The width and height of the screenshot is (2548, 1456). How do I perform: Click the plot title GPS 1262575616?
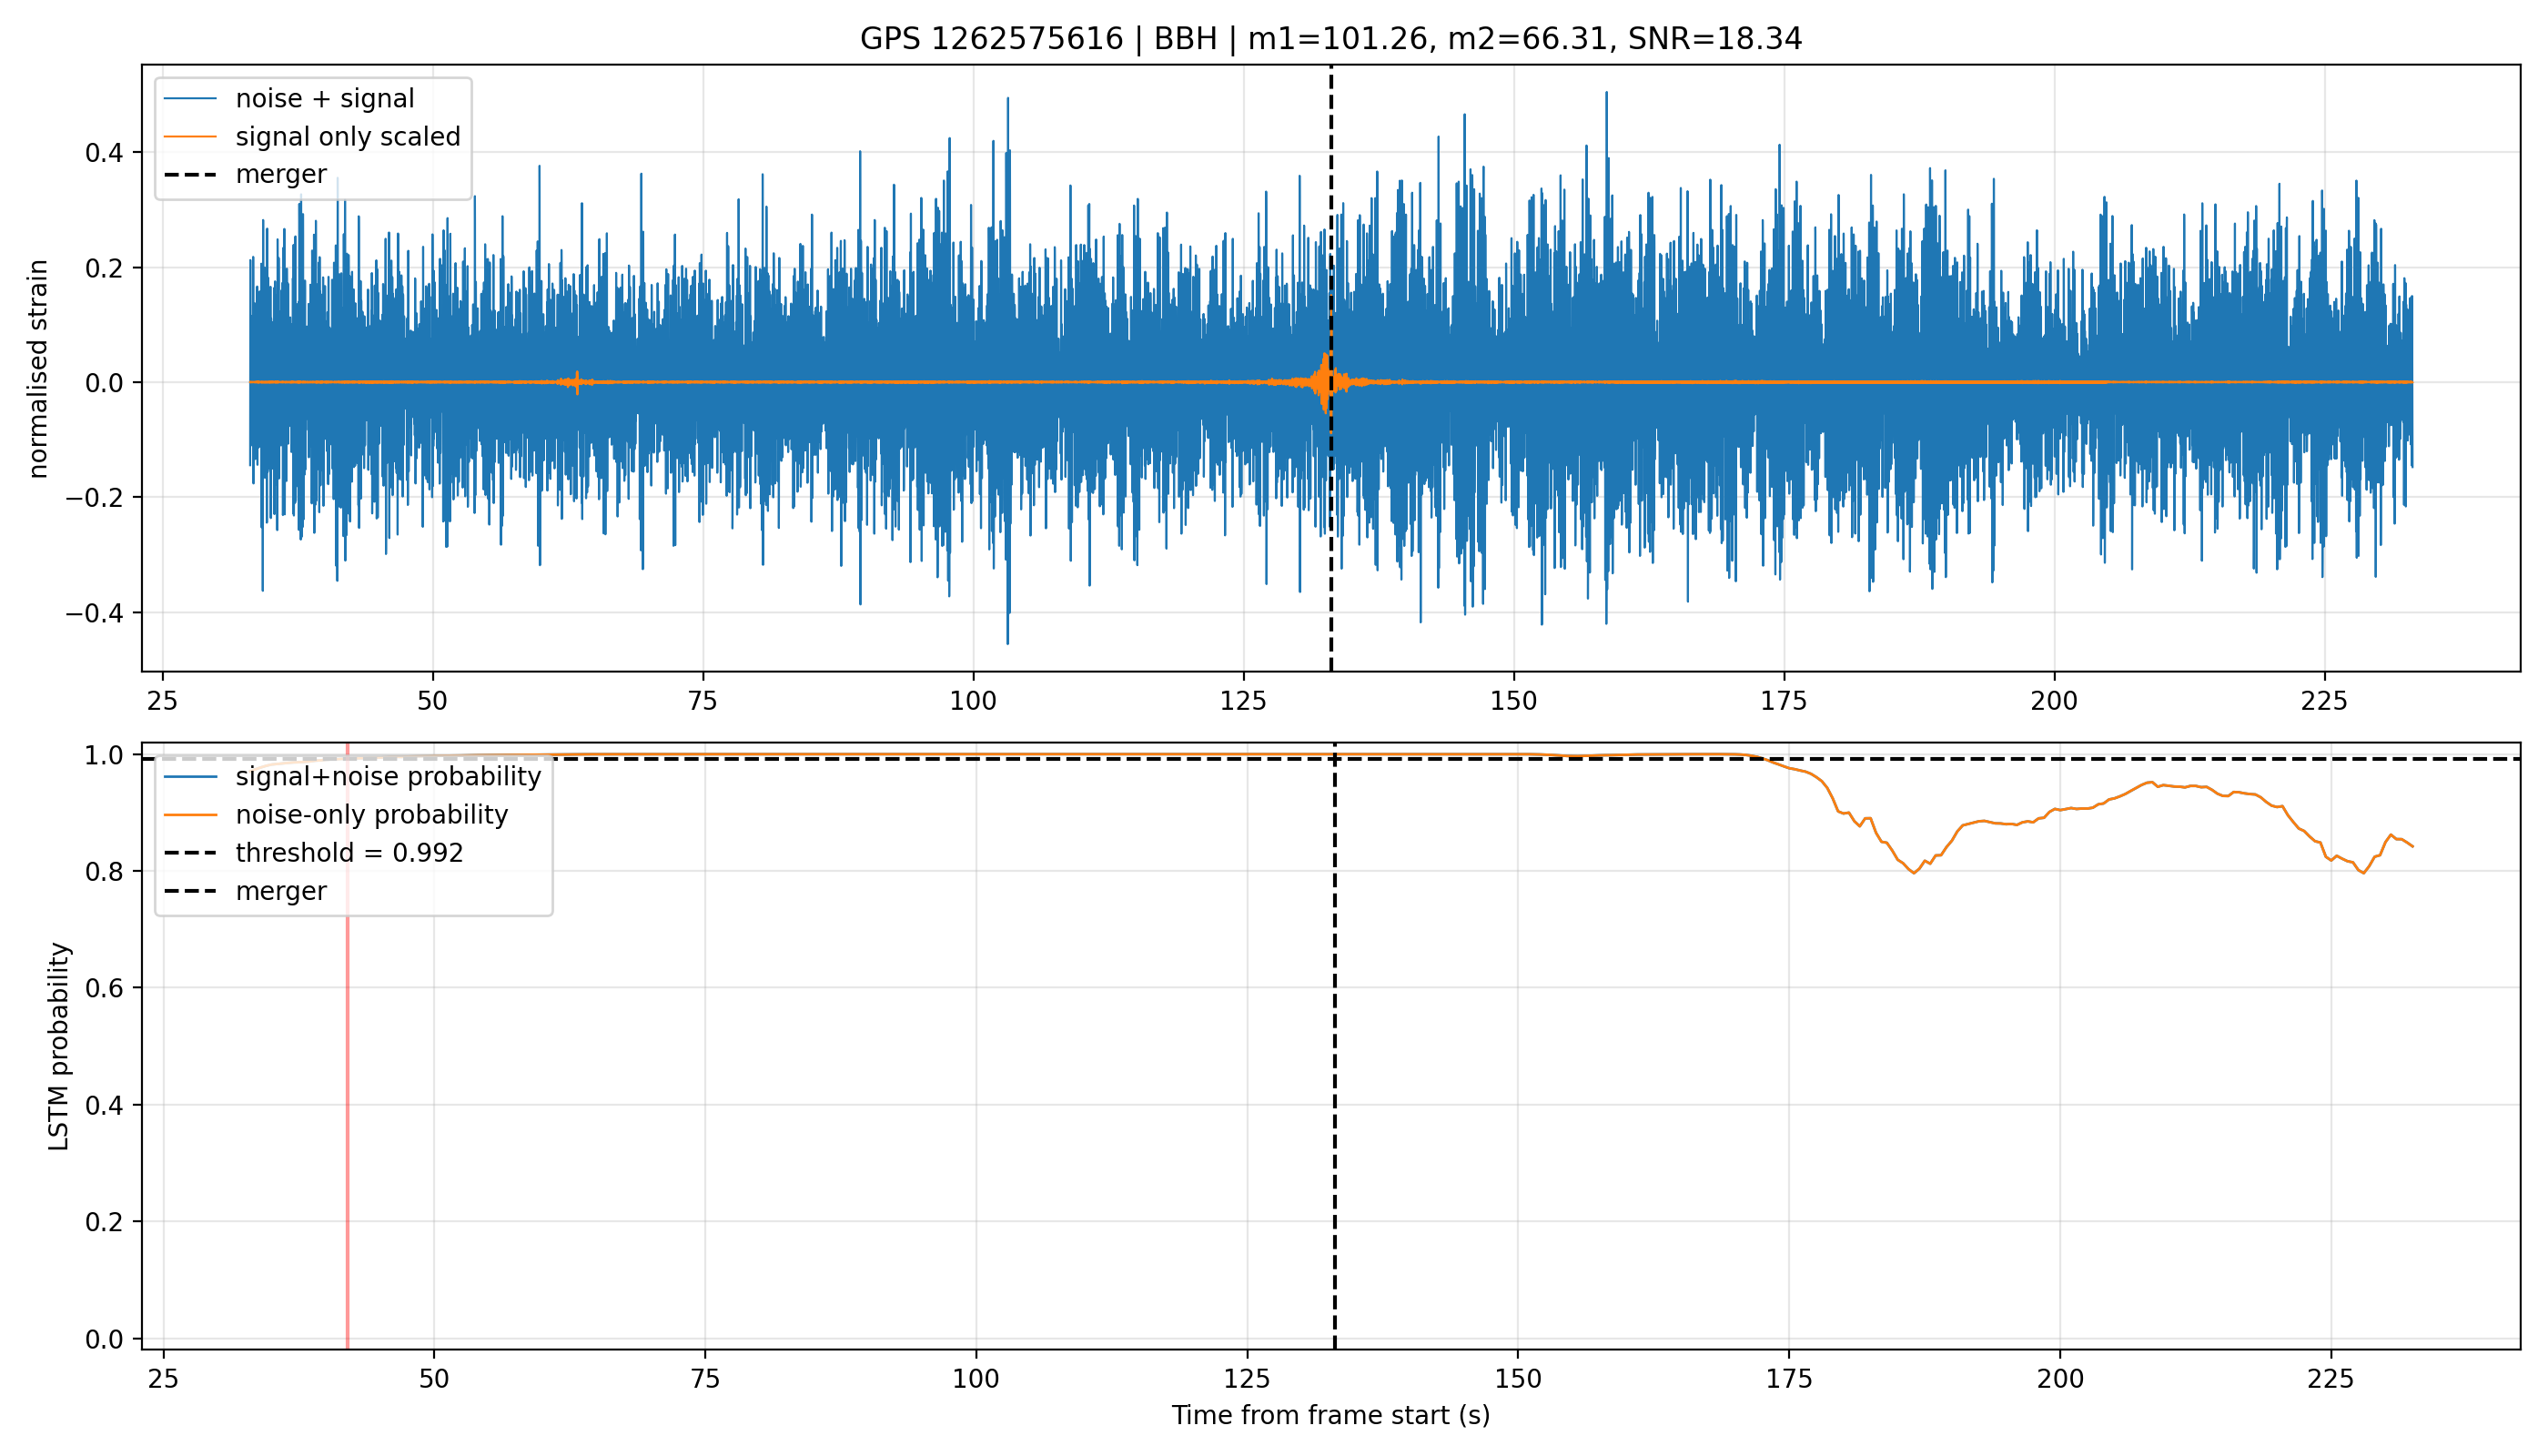[x=1330, y=39]
